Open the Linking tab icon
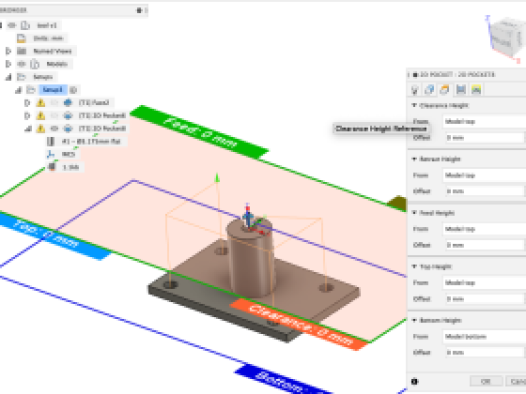526x394 pixels. 476,90
